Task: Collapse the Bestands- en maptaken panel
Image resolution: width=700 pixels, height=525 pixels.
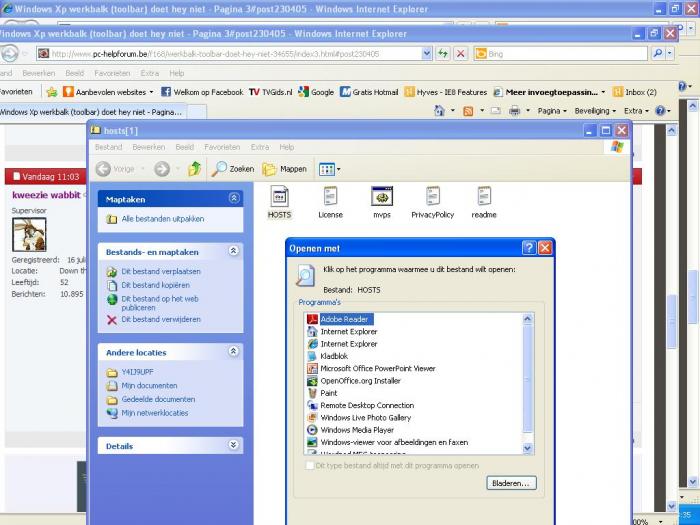Action: coord(233,251)
